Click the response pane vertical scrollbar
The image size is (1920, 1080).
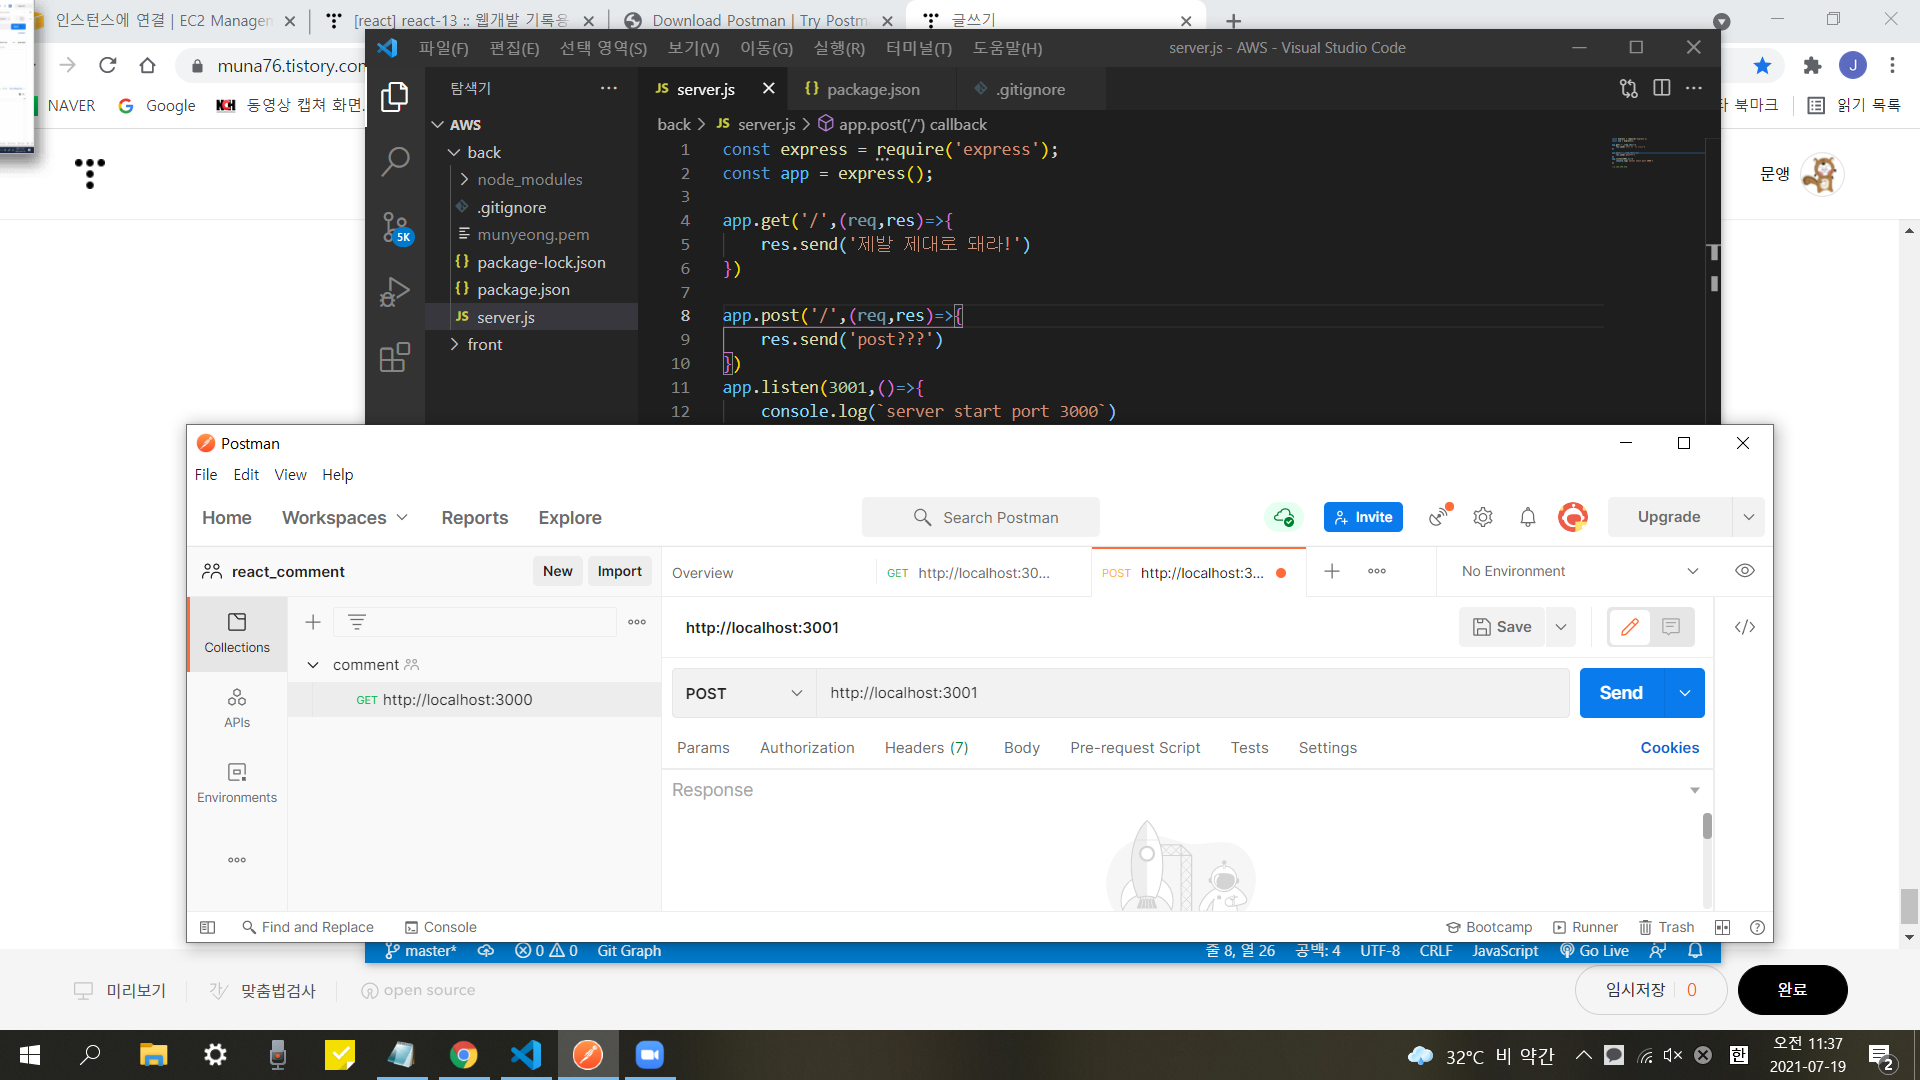pos(1707,826)
